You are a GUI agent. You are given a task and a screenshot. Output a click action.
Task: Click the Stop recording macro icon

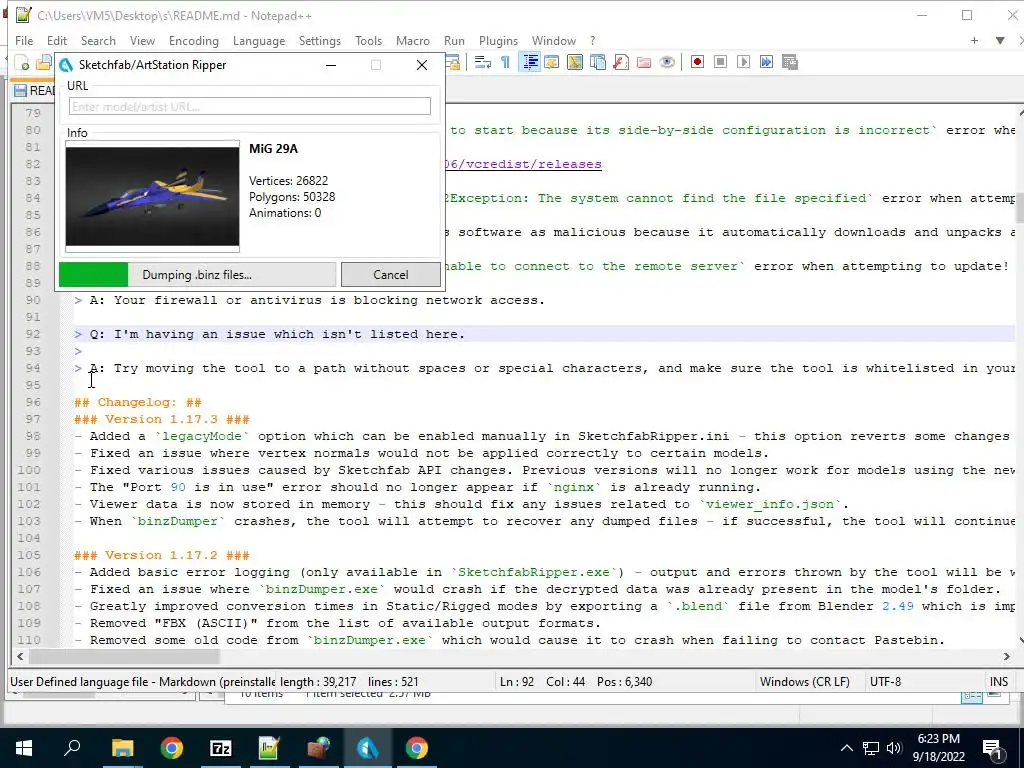720,62
